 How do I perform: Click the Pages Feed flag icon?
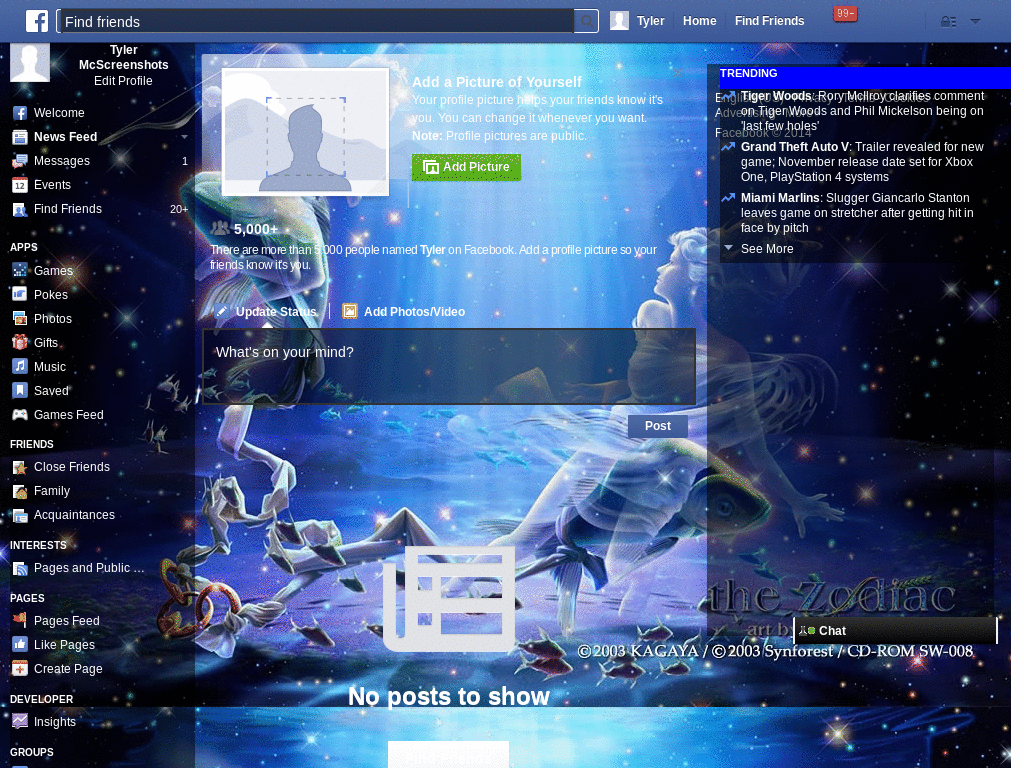coord(20,619)
